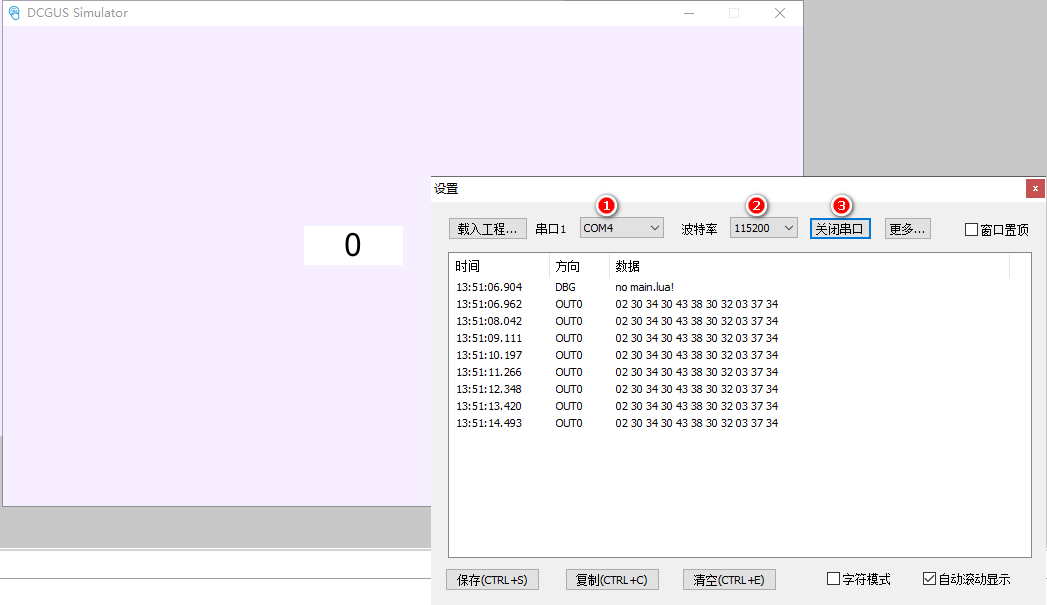Click the numeric display showing 0
This screenshot has width=1047, height=605.
click(353, 245)
